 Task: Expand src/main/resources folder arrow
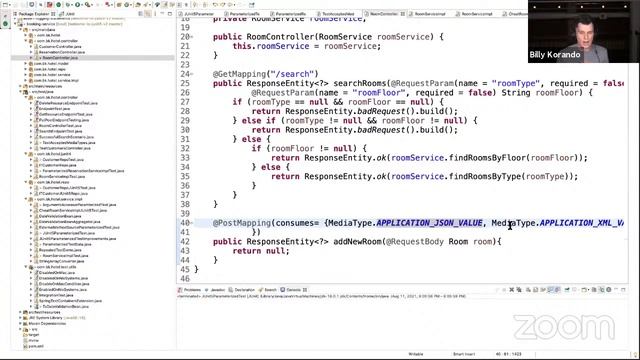coord(20,86)
